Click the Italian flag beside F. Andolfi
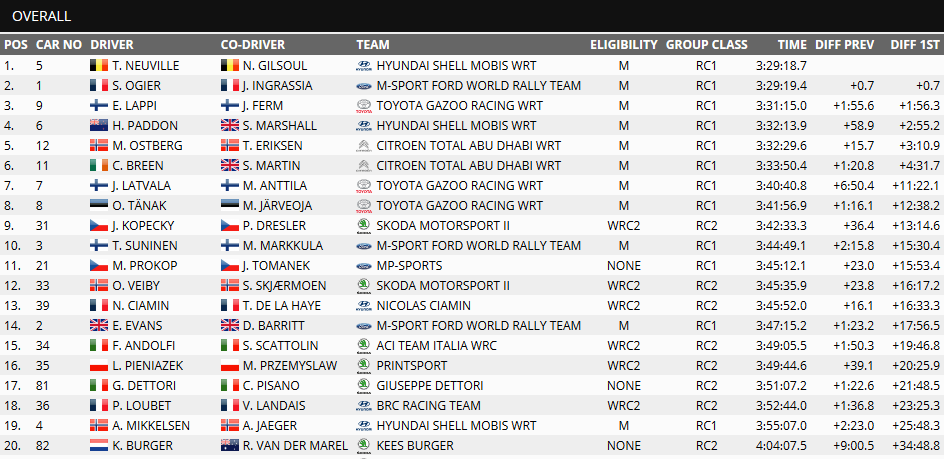Viewport: 944px width, 459px height. click(x=99, y=346)
